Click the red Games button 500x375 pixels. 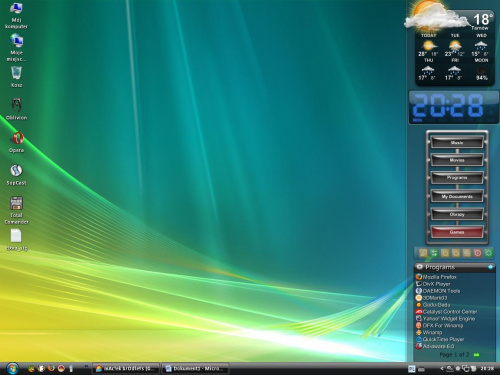(457, 232)
